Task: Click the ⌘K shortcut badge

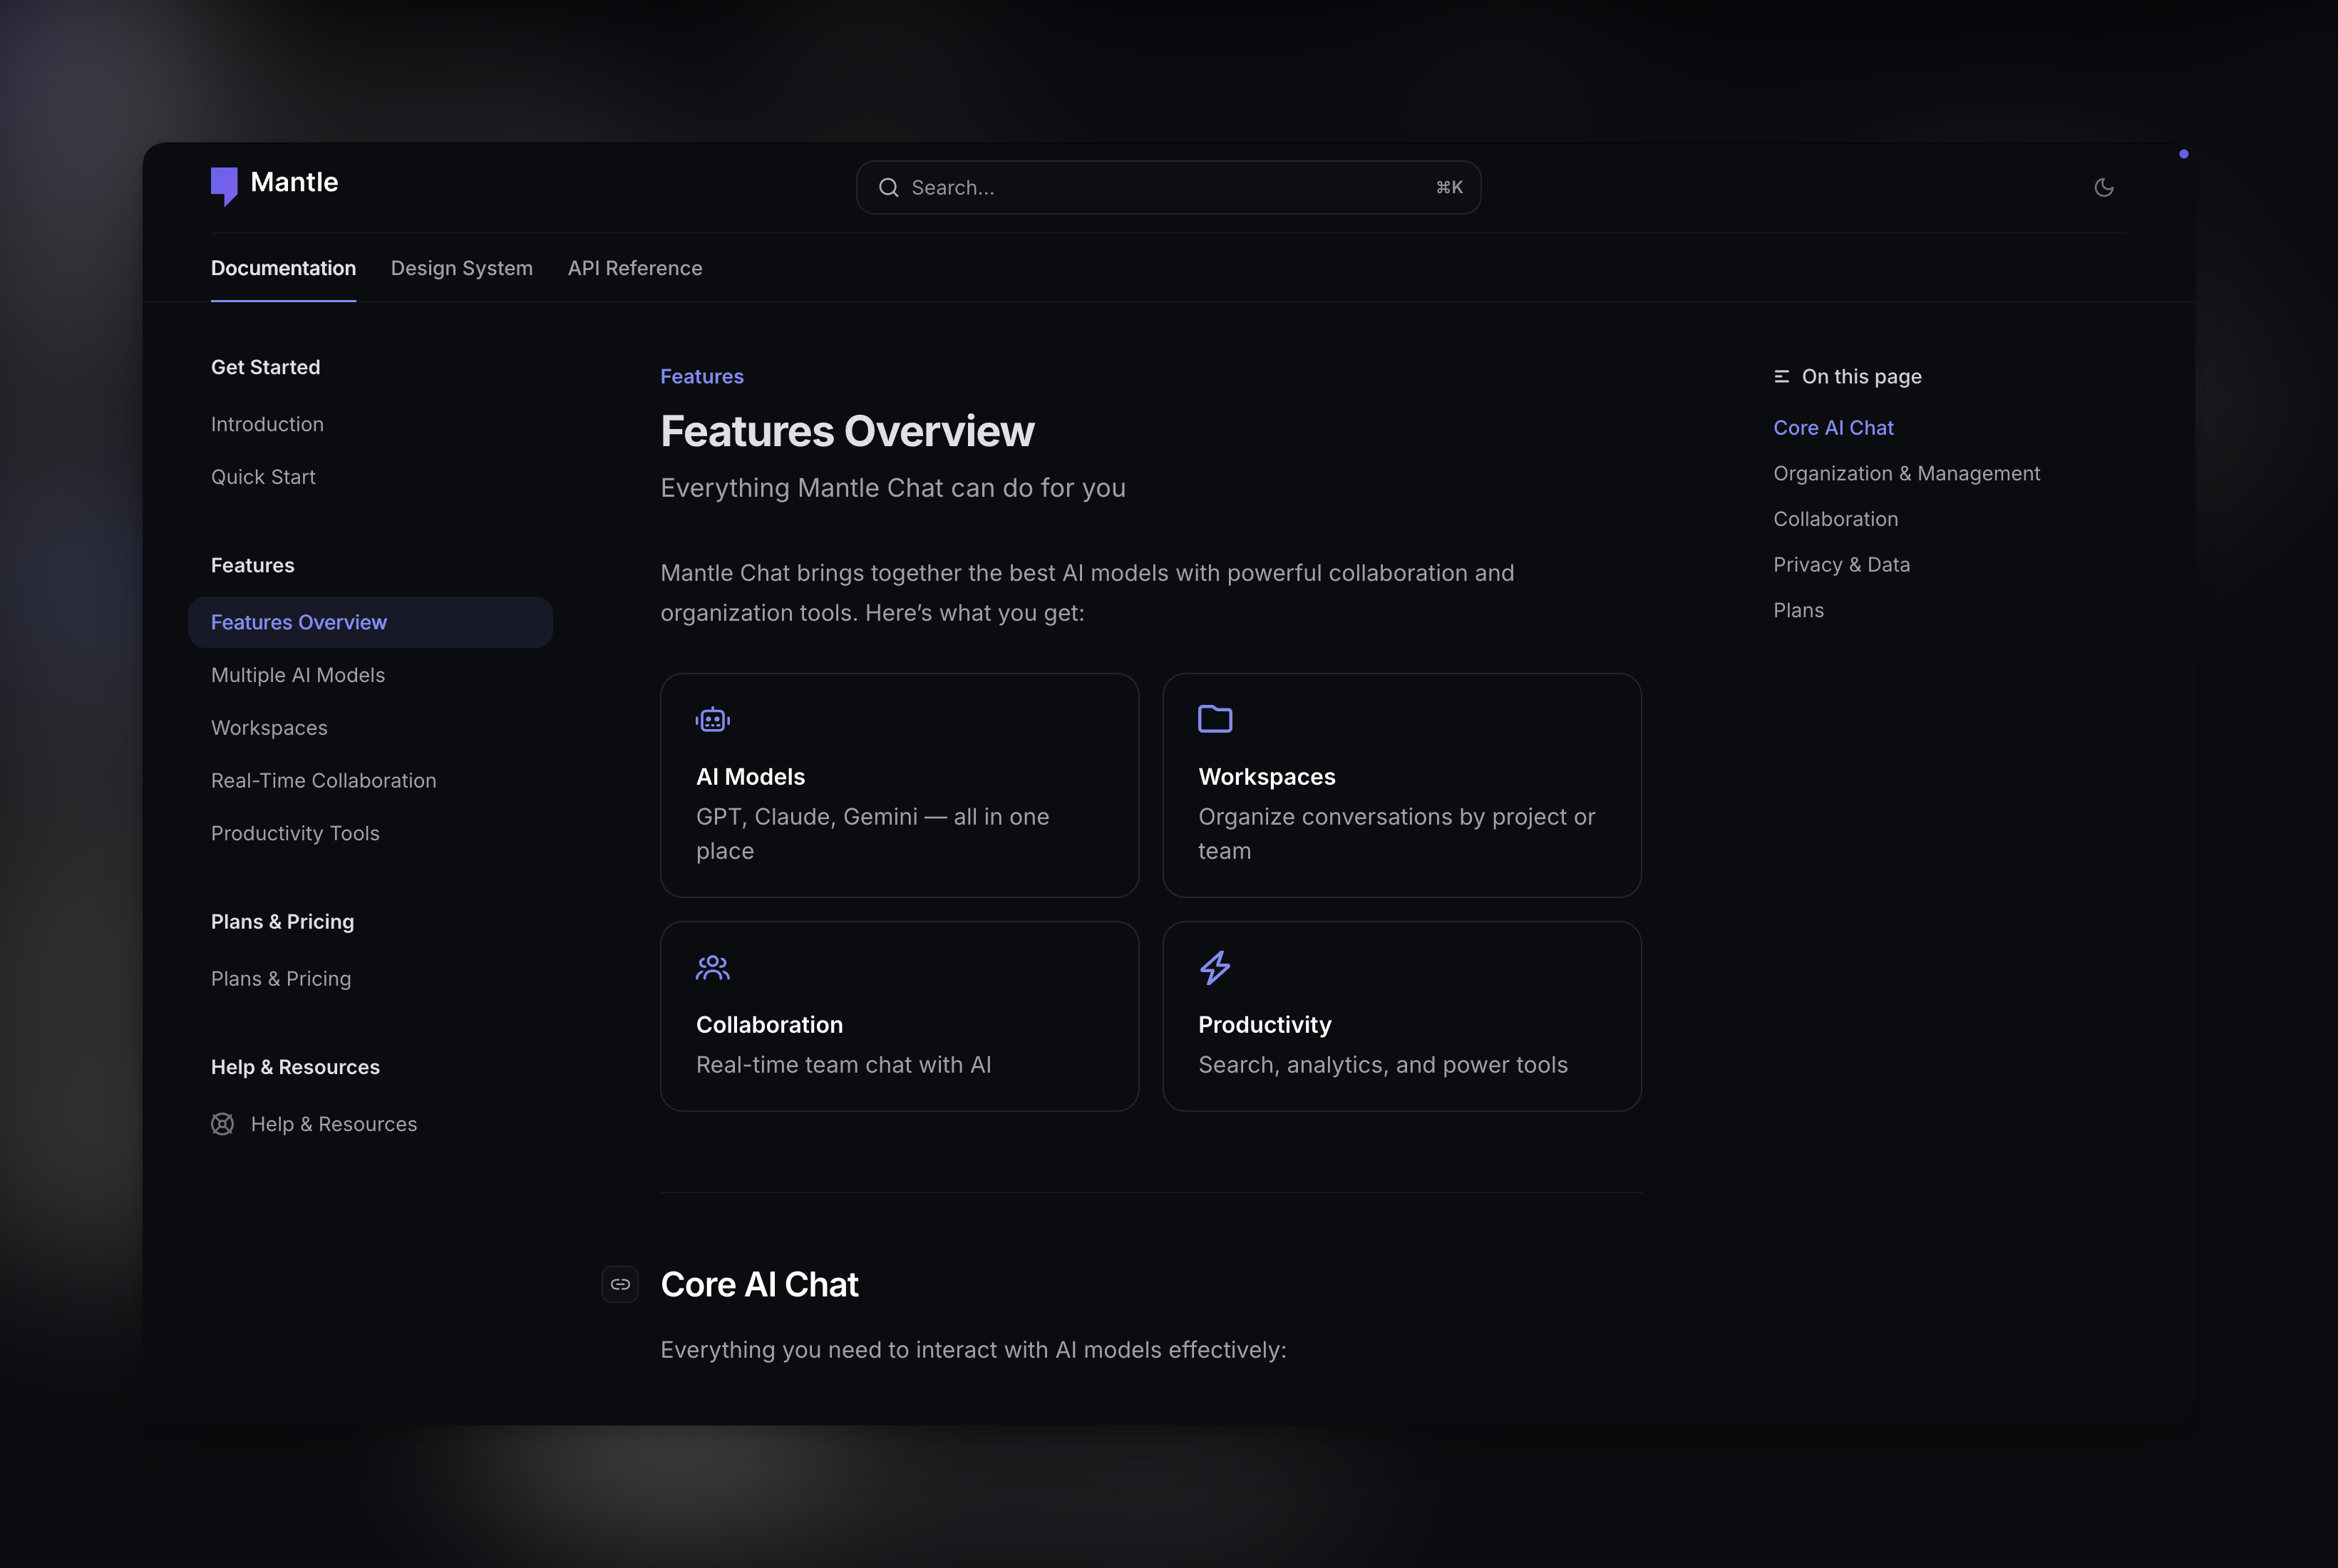Action: coord(1449,187)
